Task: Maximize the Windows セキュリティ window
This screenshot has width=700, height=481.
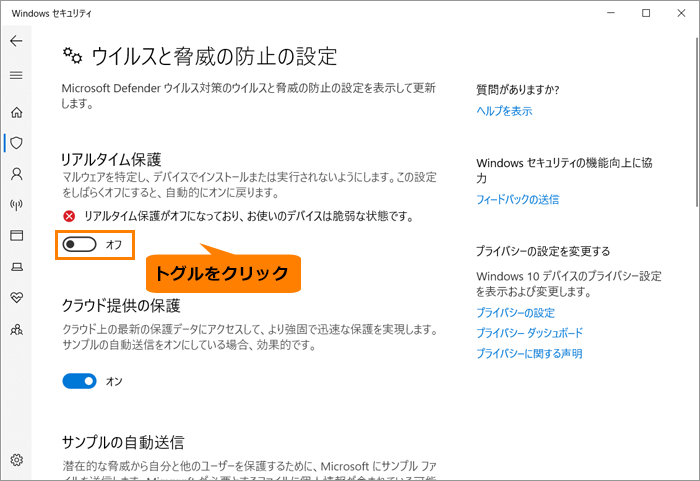Action: tap(646, 13)
